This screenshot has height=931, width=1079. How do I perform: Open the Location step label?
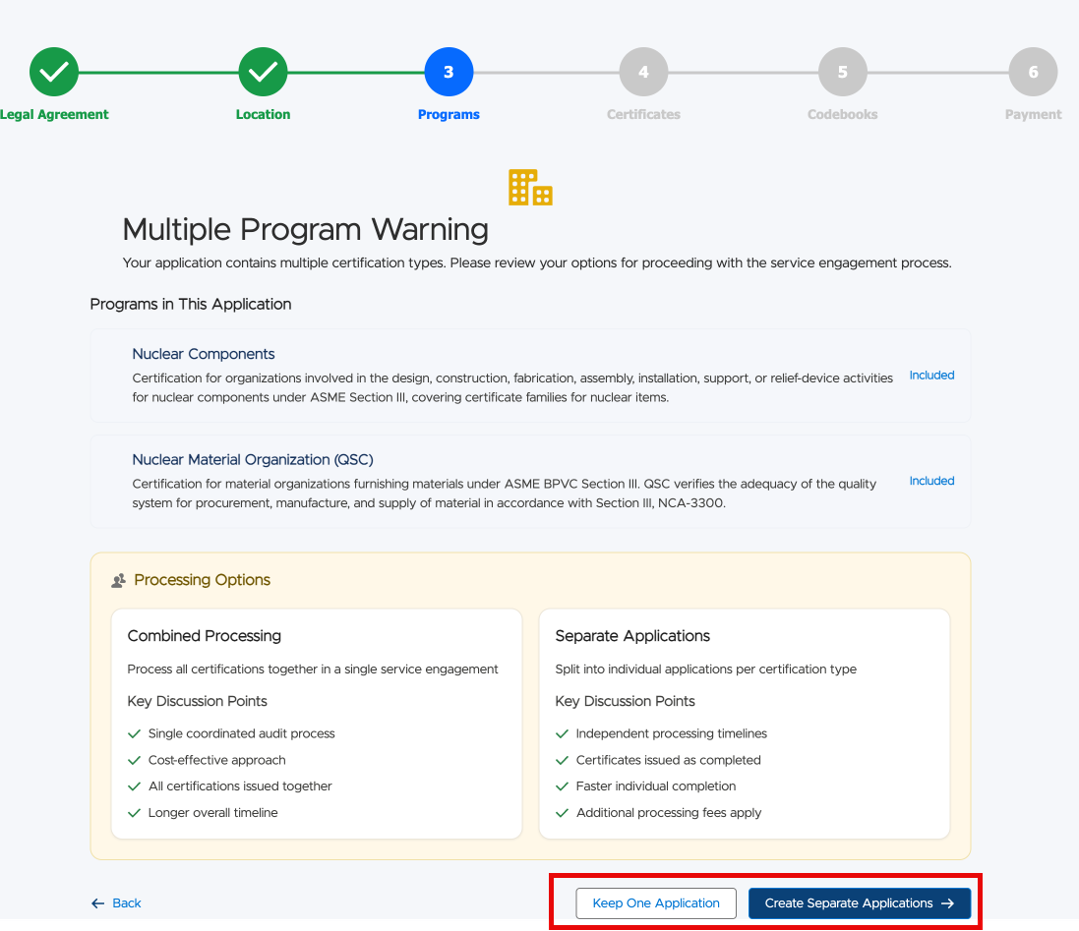[263, 114]
